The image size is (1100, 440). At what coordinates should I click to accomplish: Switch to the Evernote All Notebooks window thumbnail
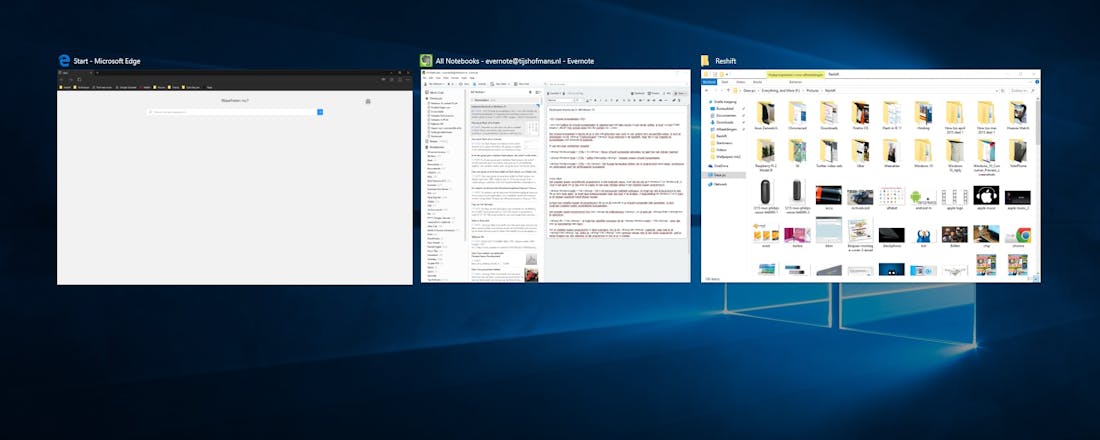555,176
